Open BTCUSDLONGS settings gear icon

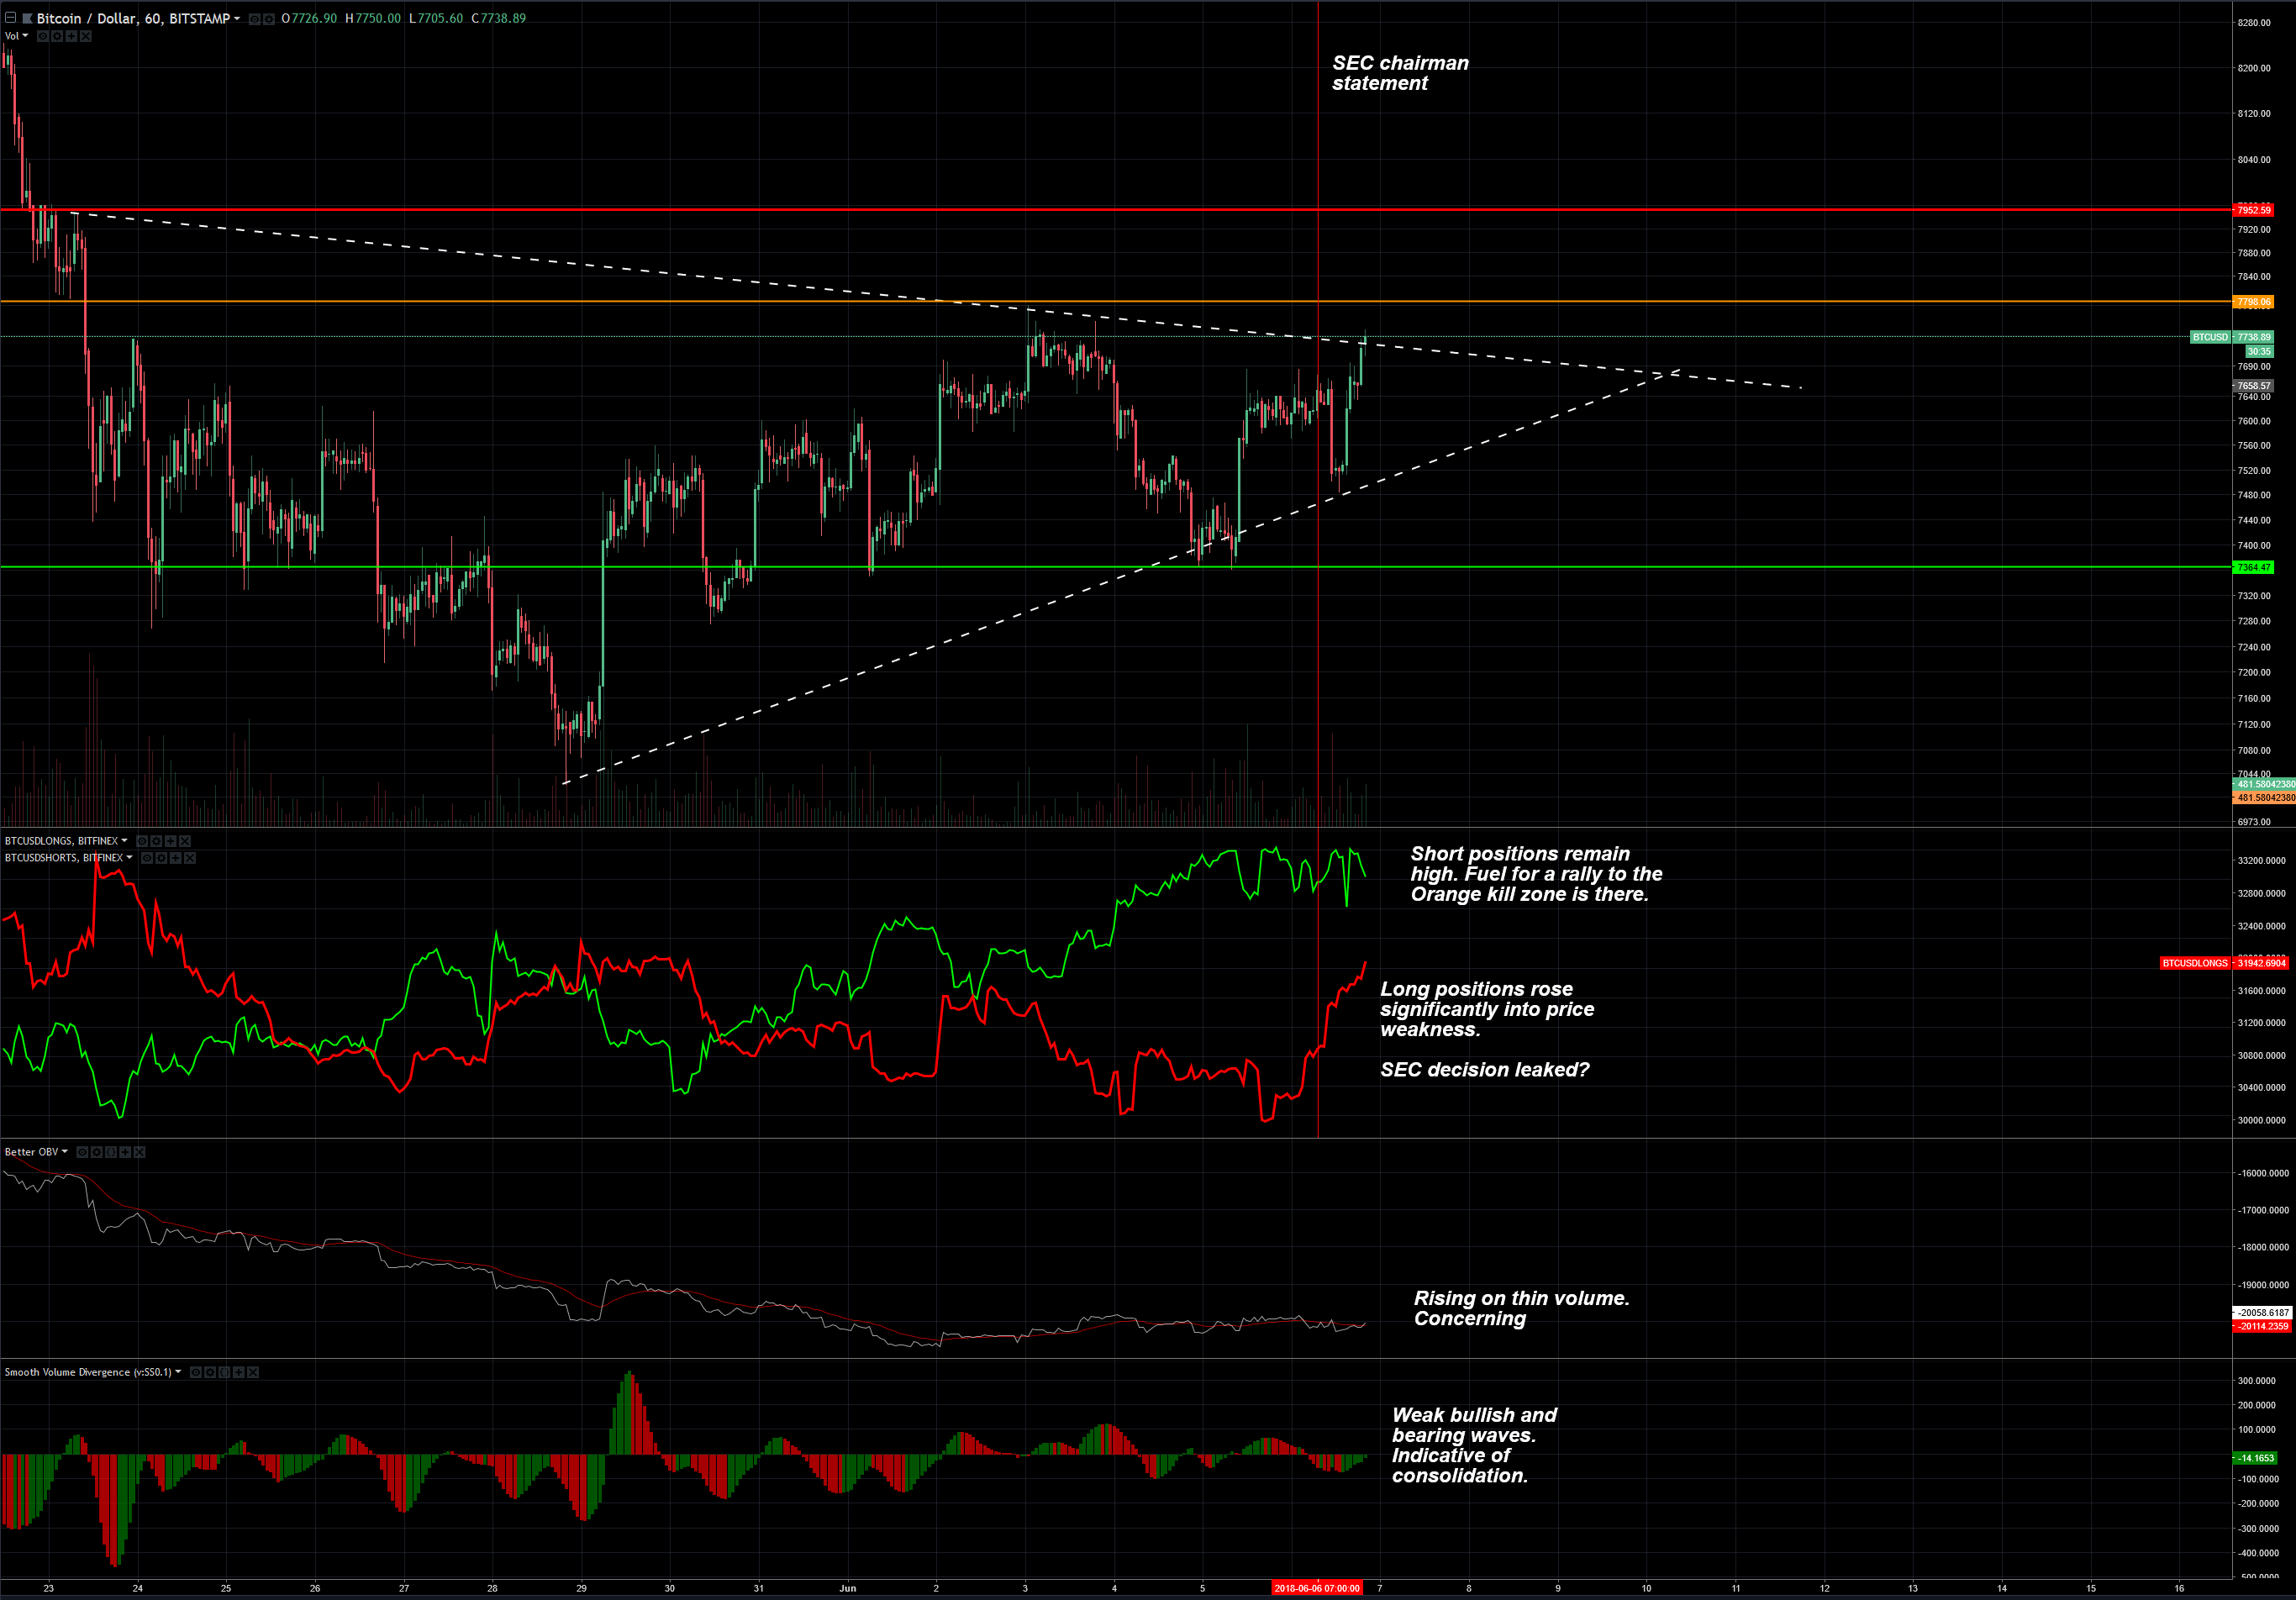(x=157, y=841)
